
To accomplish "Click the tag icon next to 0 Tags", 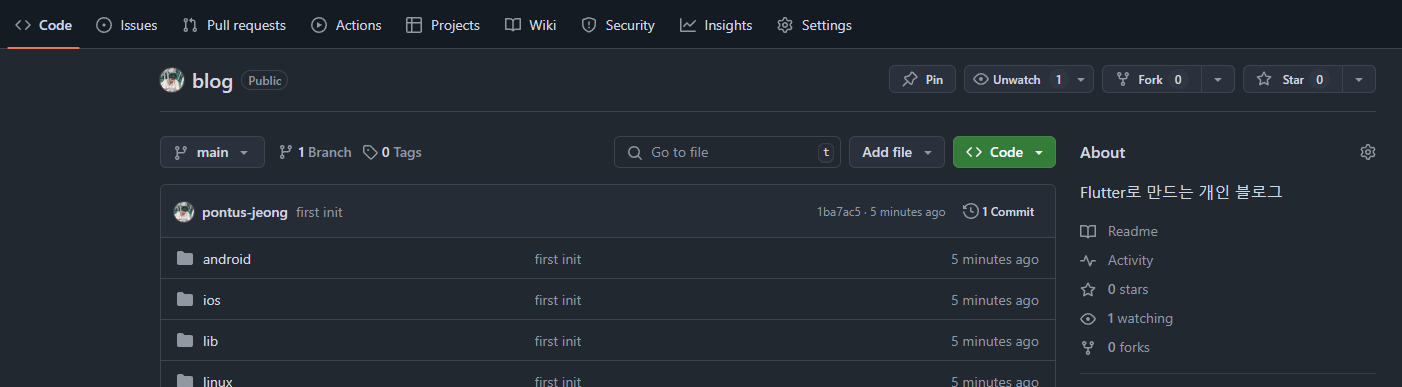I will coord(370,152).
